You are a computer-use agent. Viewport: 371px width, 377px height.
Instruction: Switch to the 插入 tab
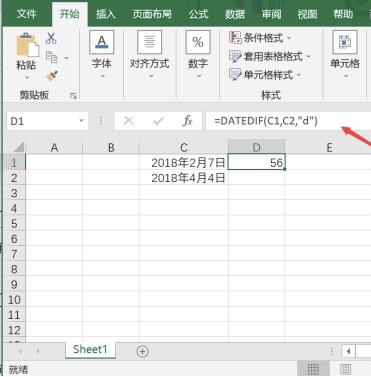[106, 14]
